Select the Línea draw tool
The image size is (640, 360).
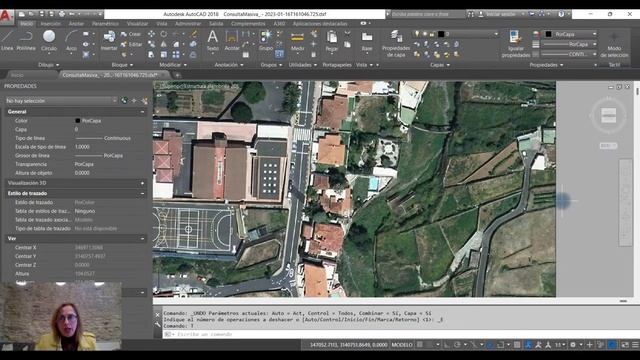[x=7, y=40]
